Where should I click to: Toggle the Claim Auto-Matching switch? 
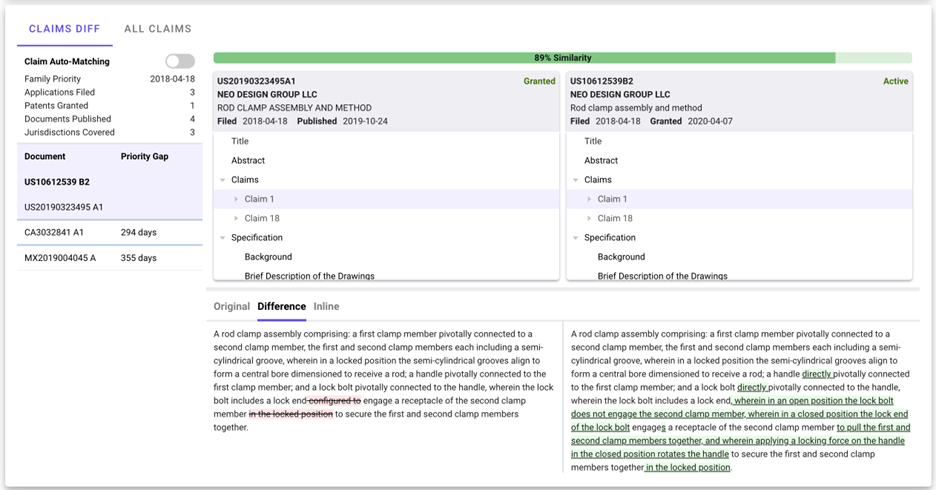point(180,61)
